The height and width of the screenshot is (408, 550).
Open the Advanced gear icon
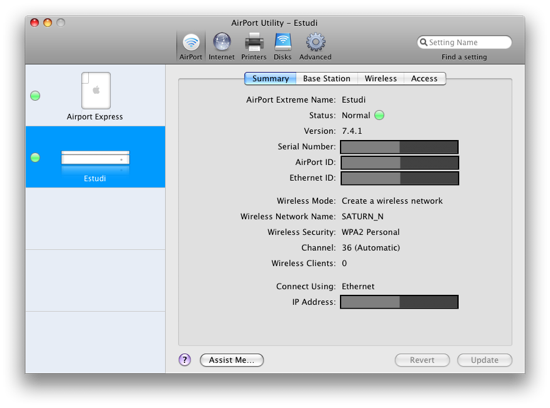point(315,42)
